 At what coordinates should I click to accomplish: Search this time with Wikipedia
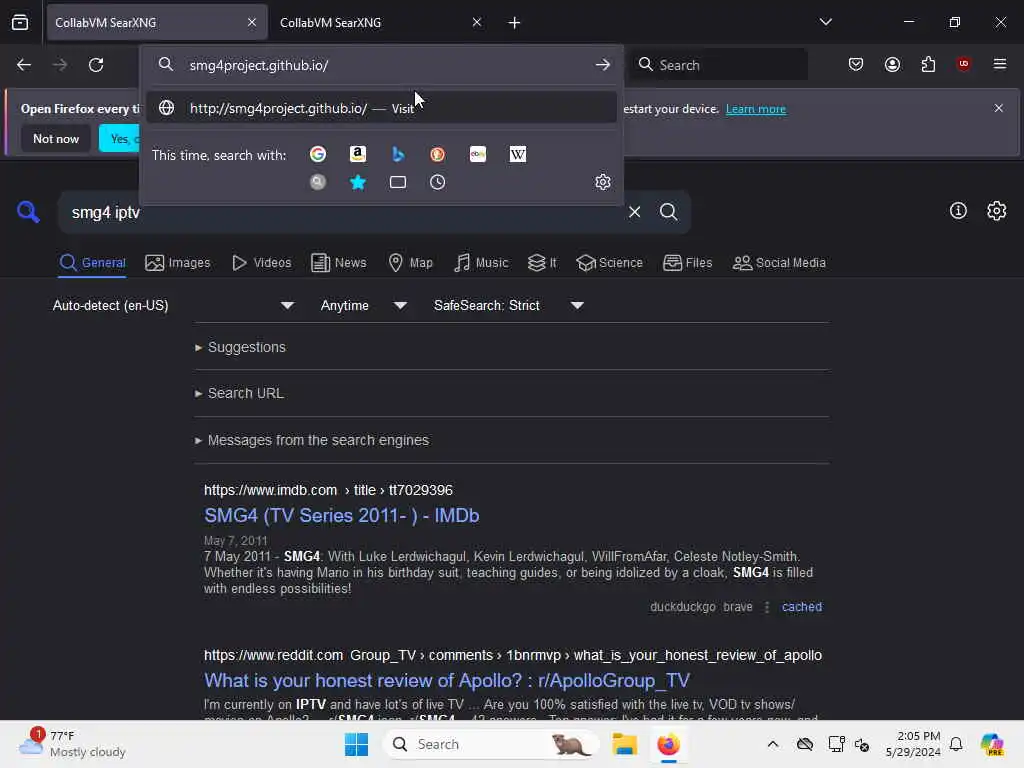tap(518, 154)
